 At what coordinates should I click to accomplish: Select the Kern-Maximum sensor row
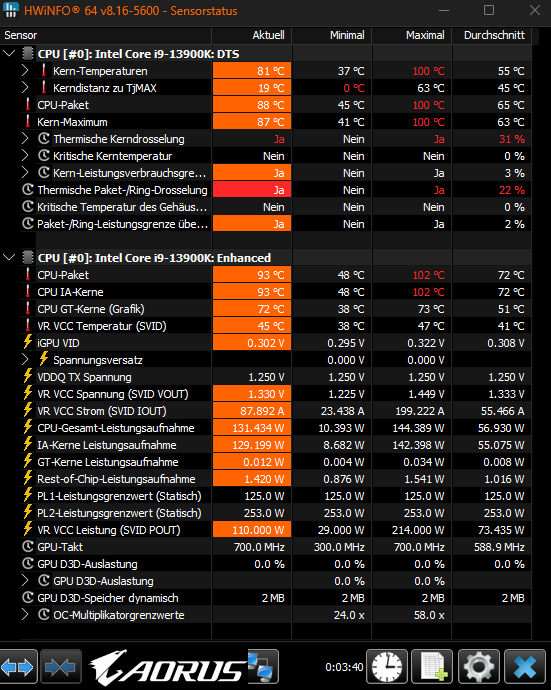pyautogui.click(x=276, y=122)
